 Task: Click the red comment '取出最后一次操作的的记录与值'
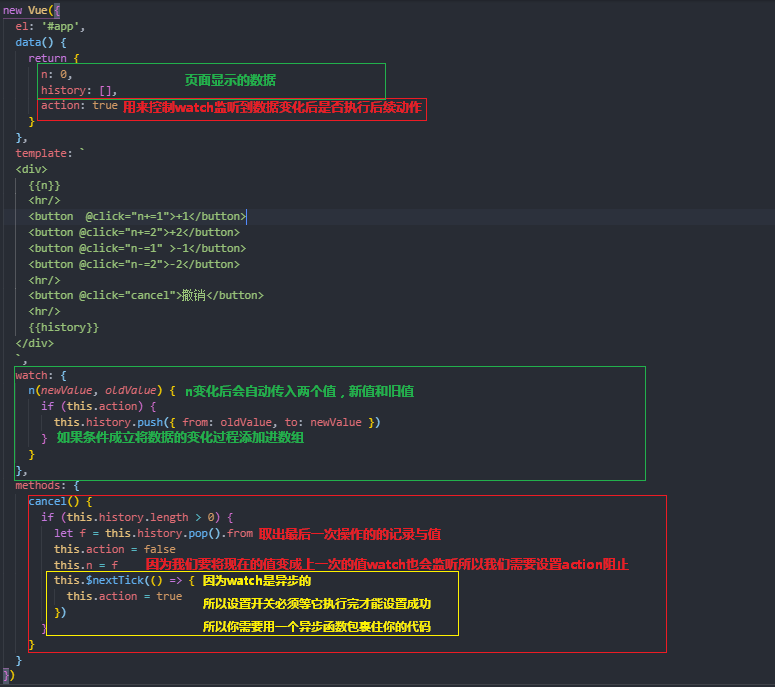tap(350, 534)
